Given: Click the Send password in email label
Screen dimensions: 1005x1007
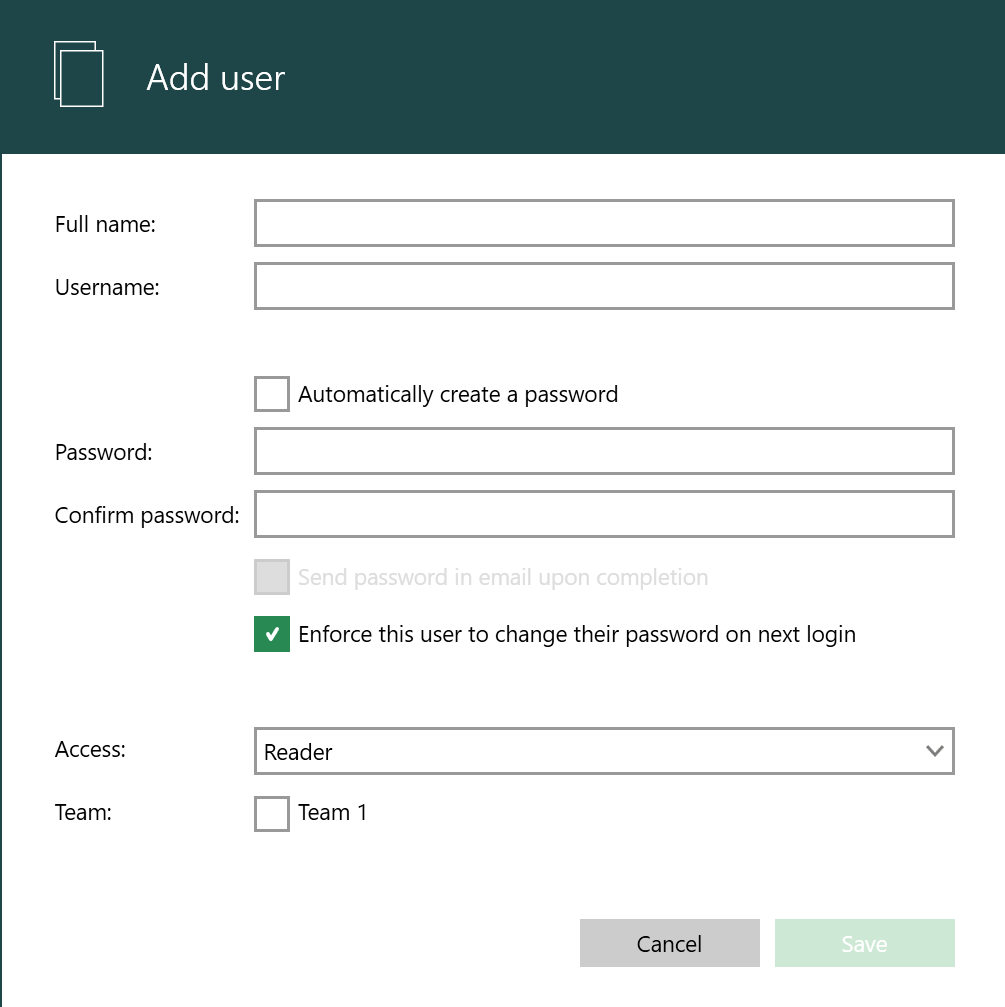Looking at the screenshot, I should [x=503, y=577].
